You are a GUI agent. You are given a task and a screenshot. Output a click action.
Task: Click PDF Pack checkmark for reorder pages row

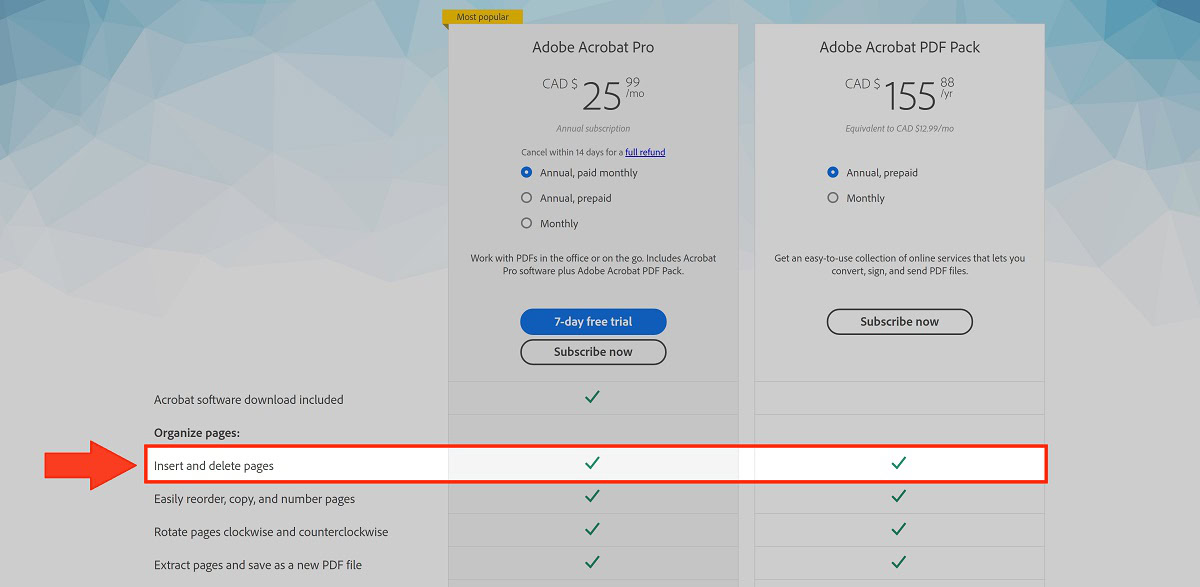pos(898,496)
